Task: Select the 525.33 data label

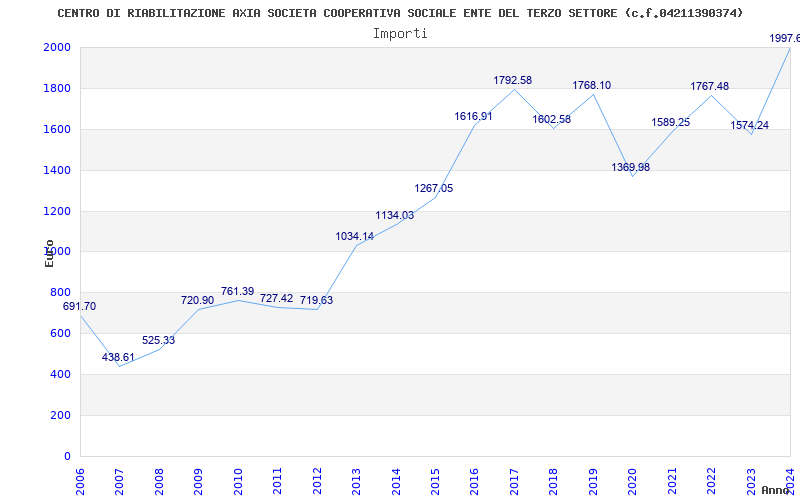Action: (158, 340)
